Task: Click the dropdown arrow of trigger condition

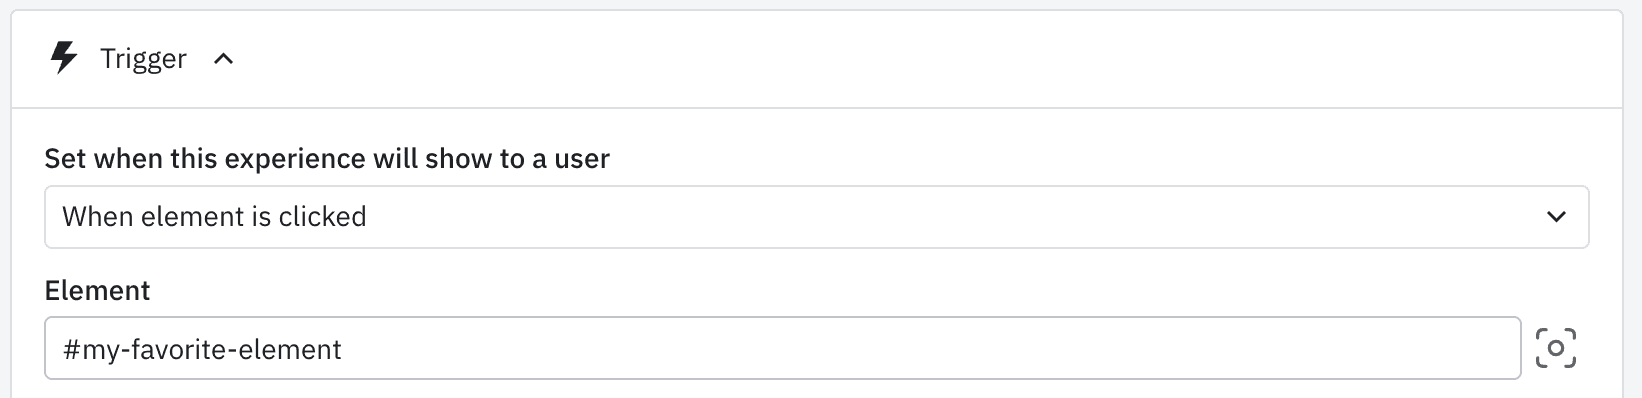Action: coord(1556,217)
